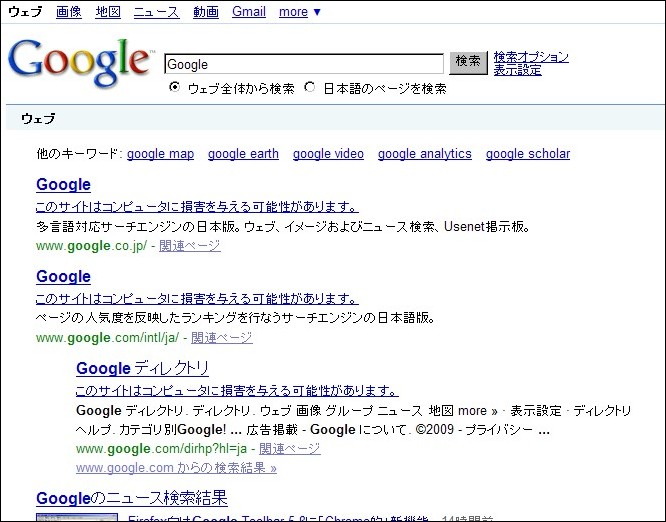Focus the search box containing Google
This screenshot has width=666, height=522.
point(304,64)
